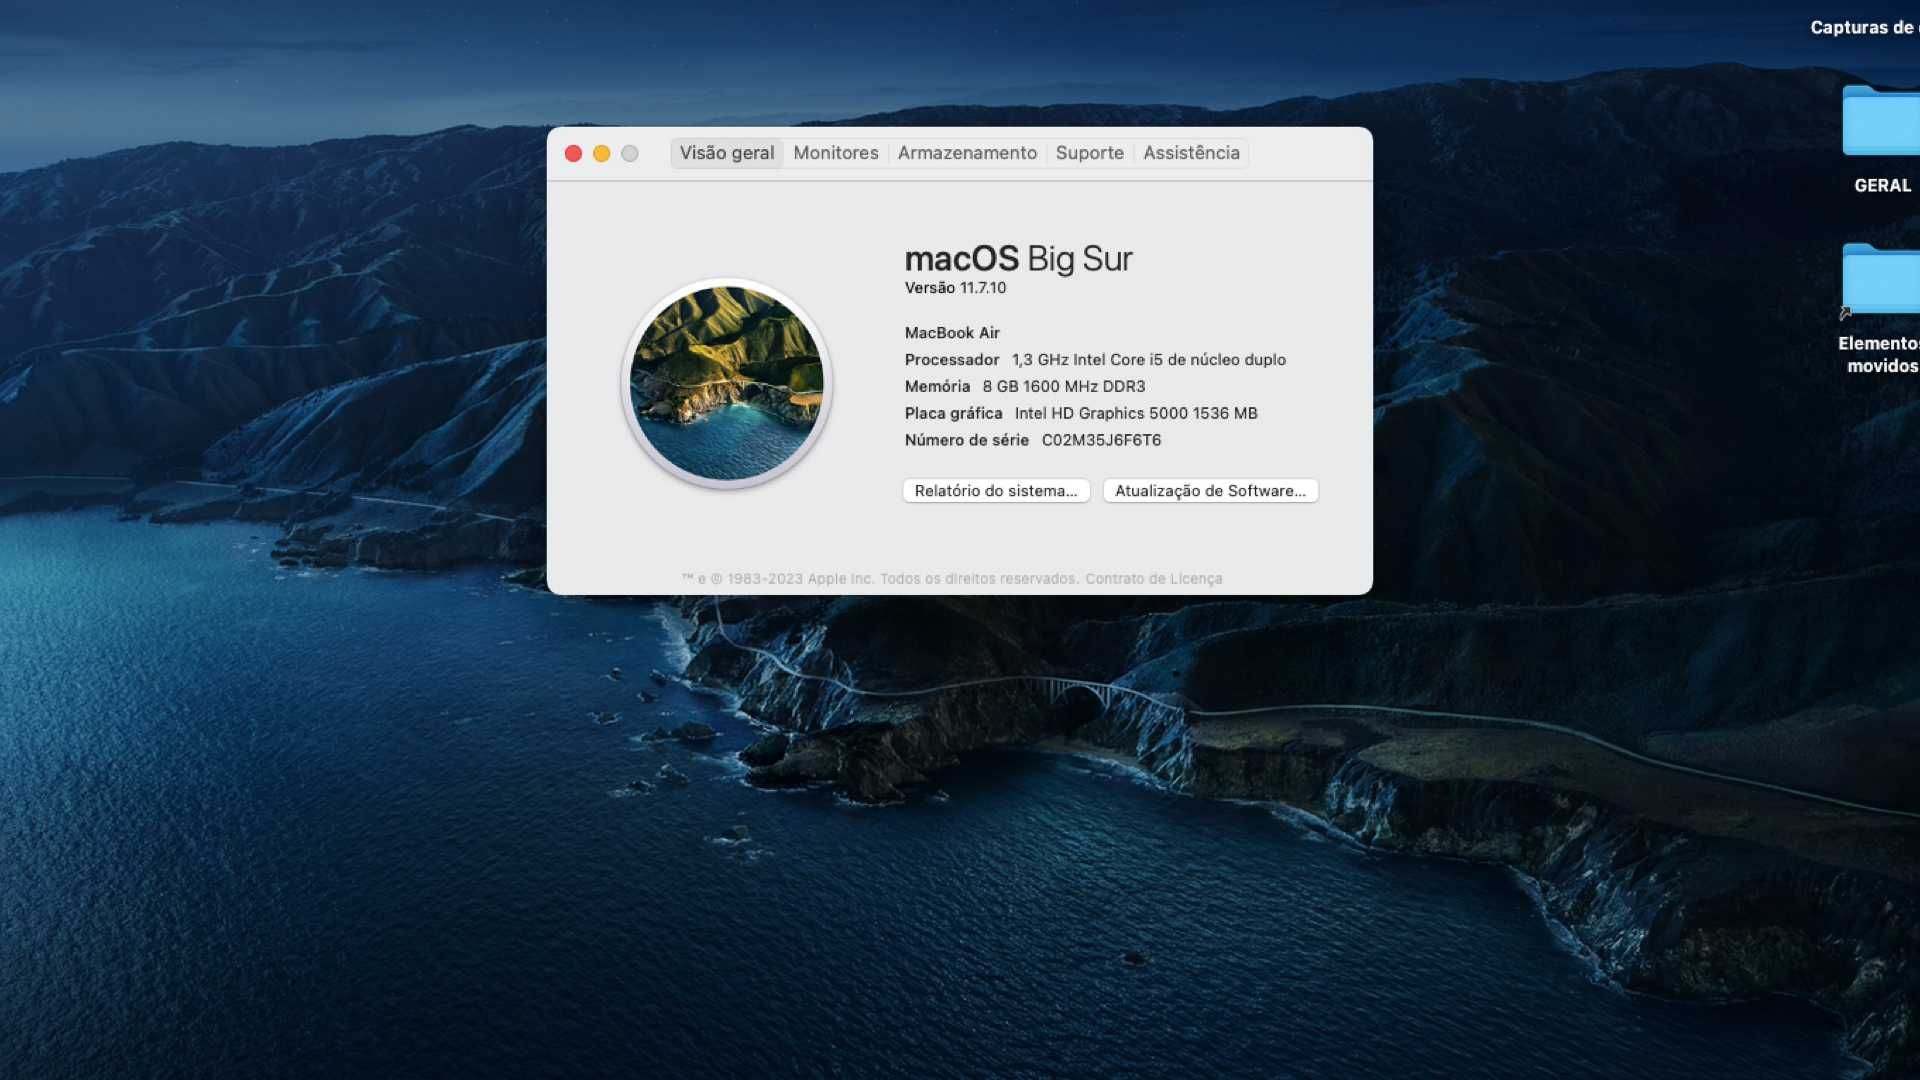Screen dimensions: 1920x1080
Task: Minimize the About This Mac window
Action: coord(601,153)
